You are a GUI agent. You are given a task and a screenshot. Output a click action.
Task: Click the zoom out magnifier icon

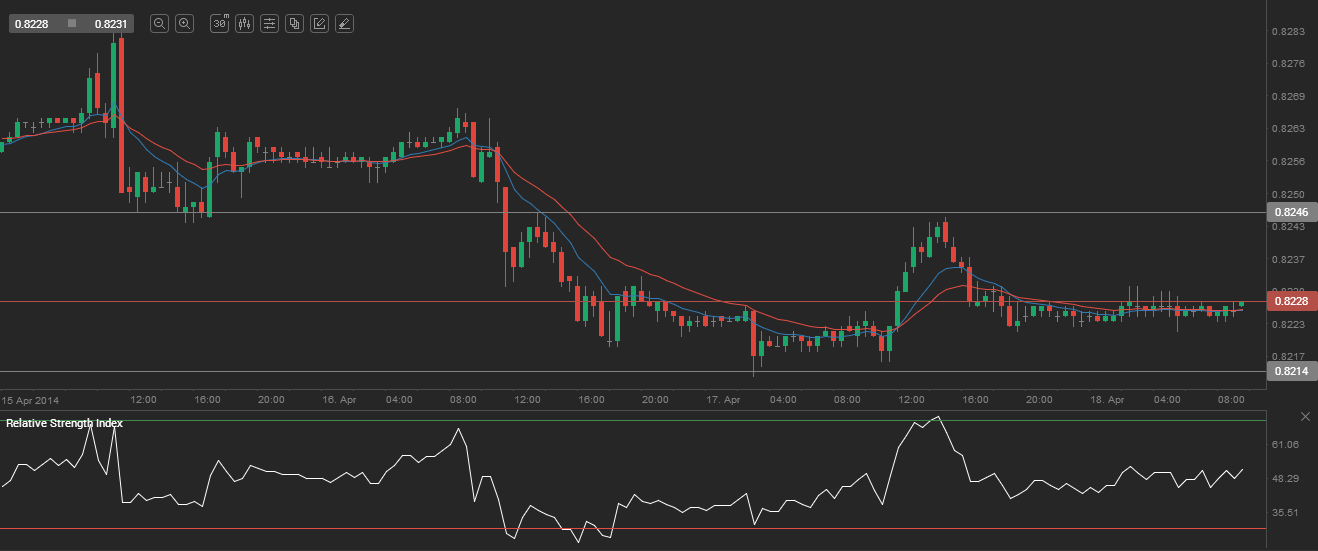click(x=159, y=23)
